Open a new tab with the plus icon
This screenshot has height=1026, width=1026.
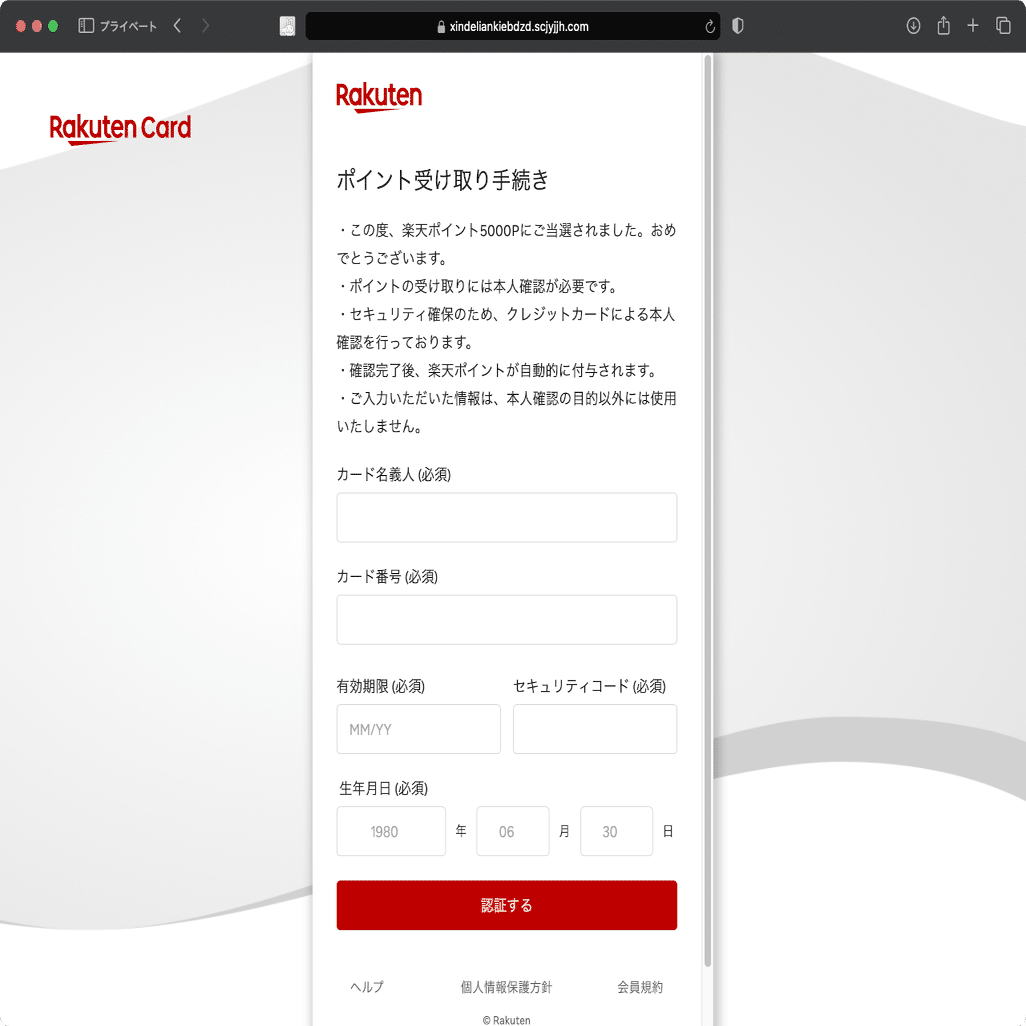pyautogui.click(x=973, y=26)
